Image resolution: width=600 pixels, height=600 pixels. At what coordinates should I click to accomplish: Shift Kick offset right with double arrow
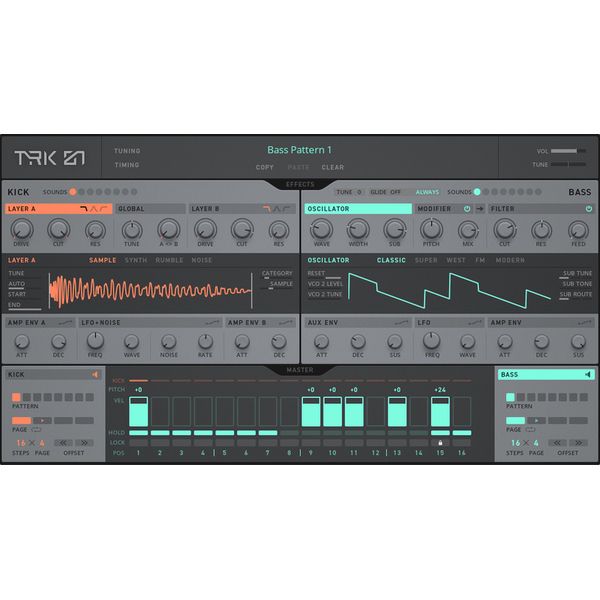coord(84,443)
